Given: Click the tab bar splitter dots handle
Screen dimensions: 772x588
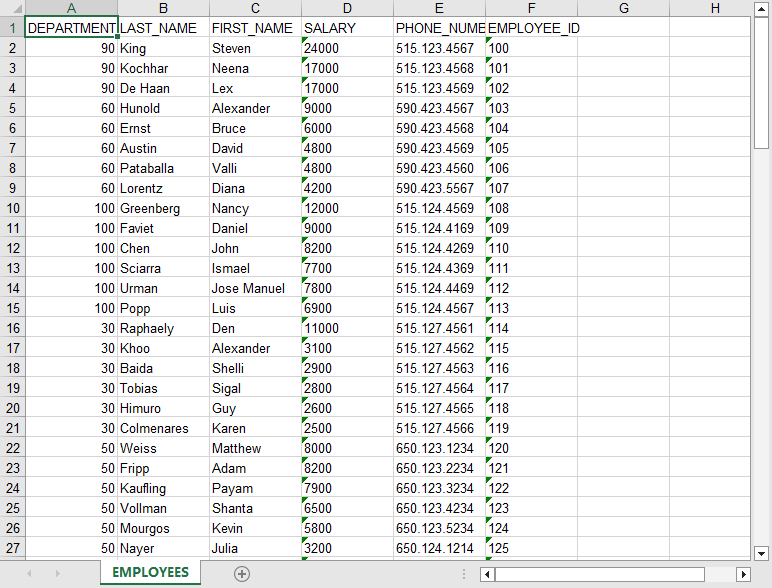Looking at the screenshot, I should pyautogui.click(x=463, y=574).
